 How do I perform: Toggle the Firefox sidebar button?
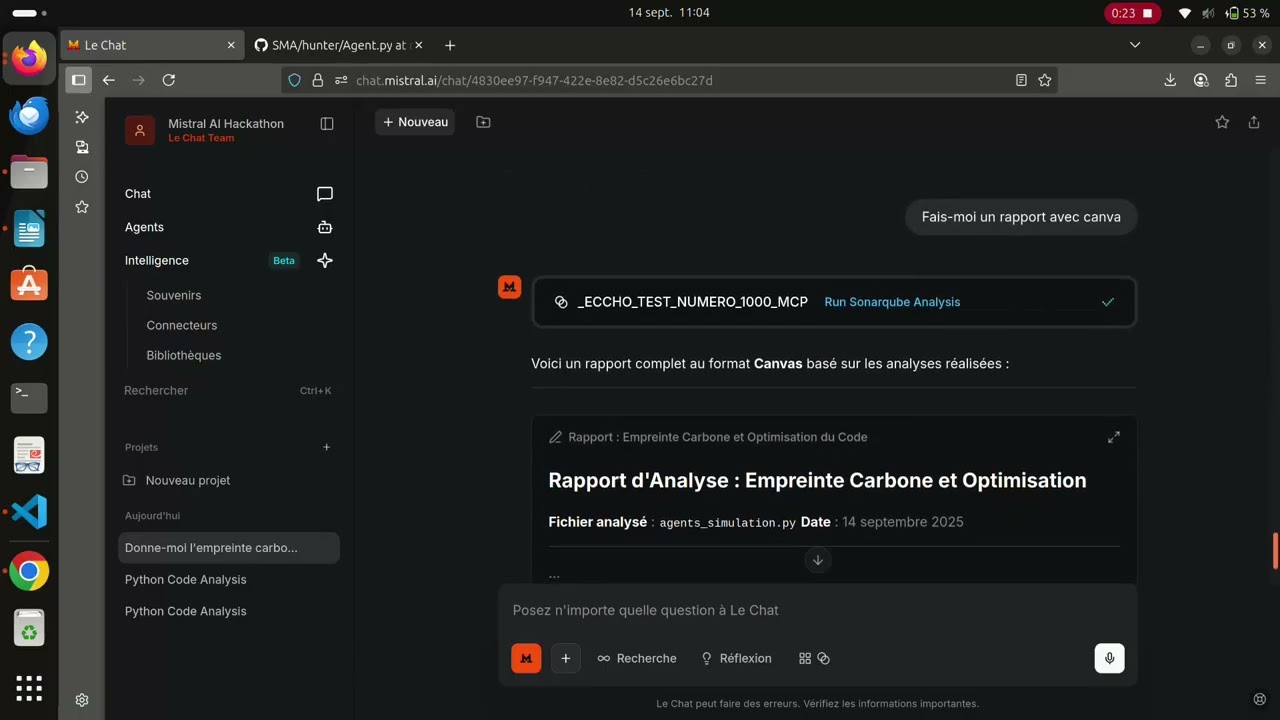[78, 80]
